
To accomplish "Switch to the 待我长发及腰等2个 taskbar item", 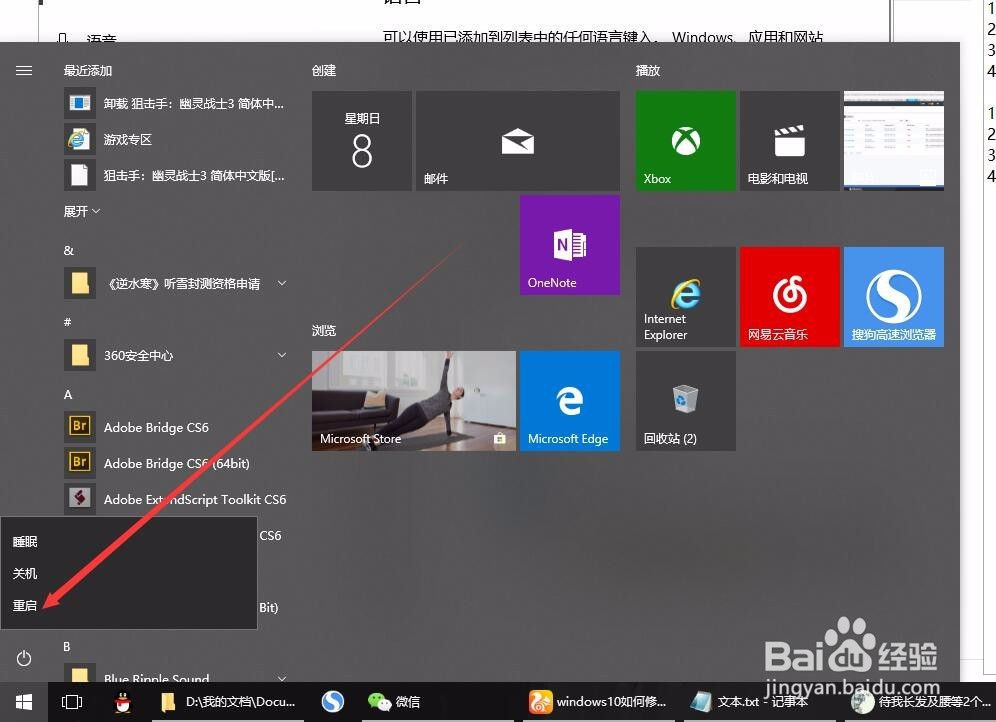I will (x=920, y=702).
